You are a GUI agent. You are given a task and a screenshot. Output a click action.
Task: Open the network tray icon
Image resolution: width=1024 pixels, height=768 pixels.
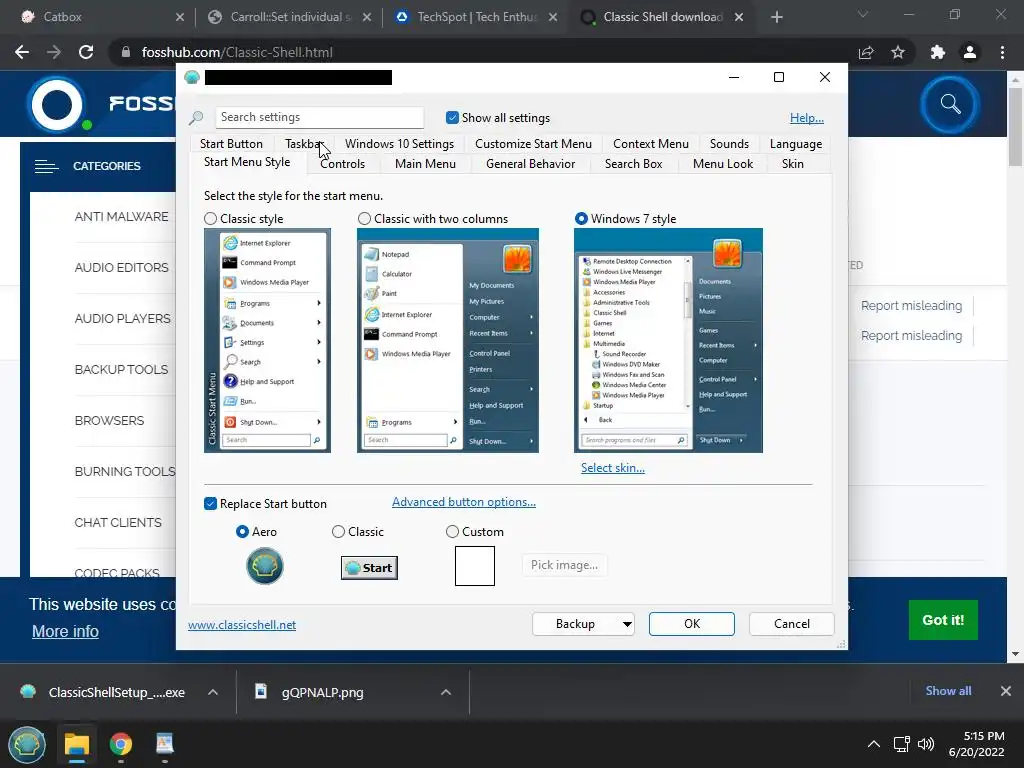coord(902,744)
